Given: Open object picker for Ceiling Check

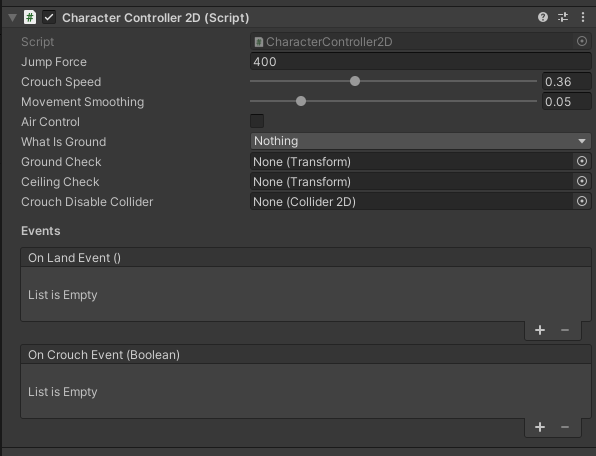Looking at the screenshot, I should coord(582,181).
